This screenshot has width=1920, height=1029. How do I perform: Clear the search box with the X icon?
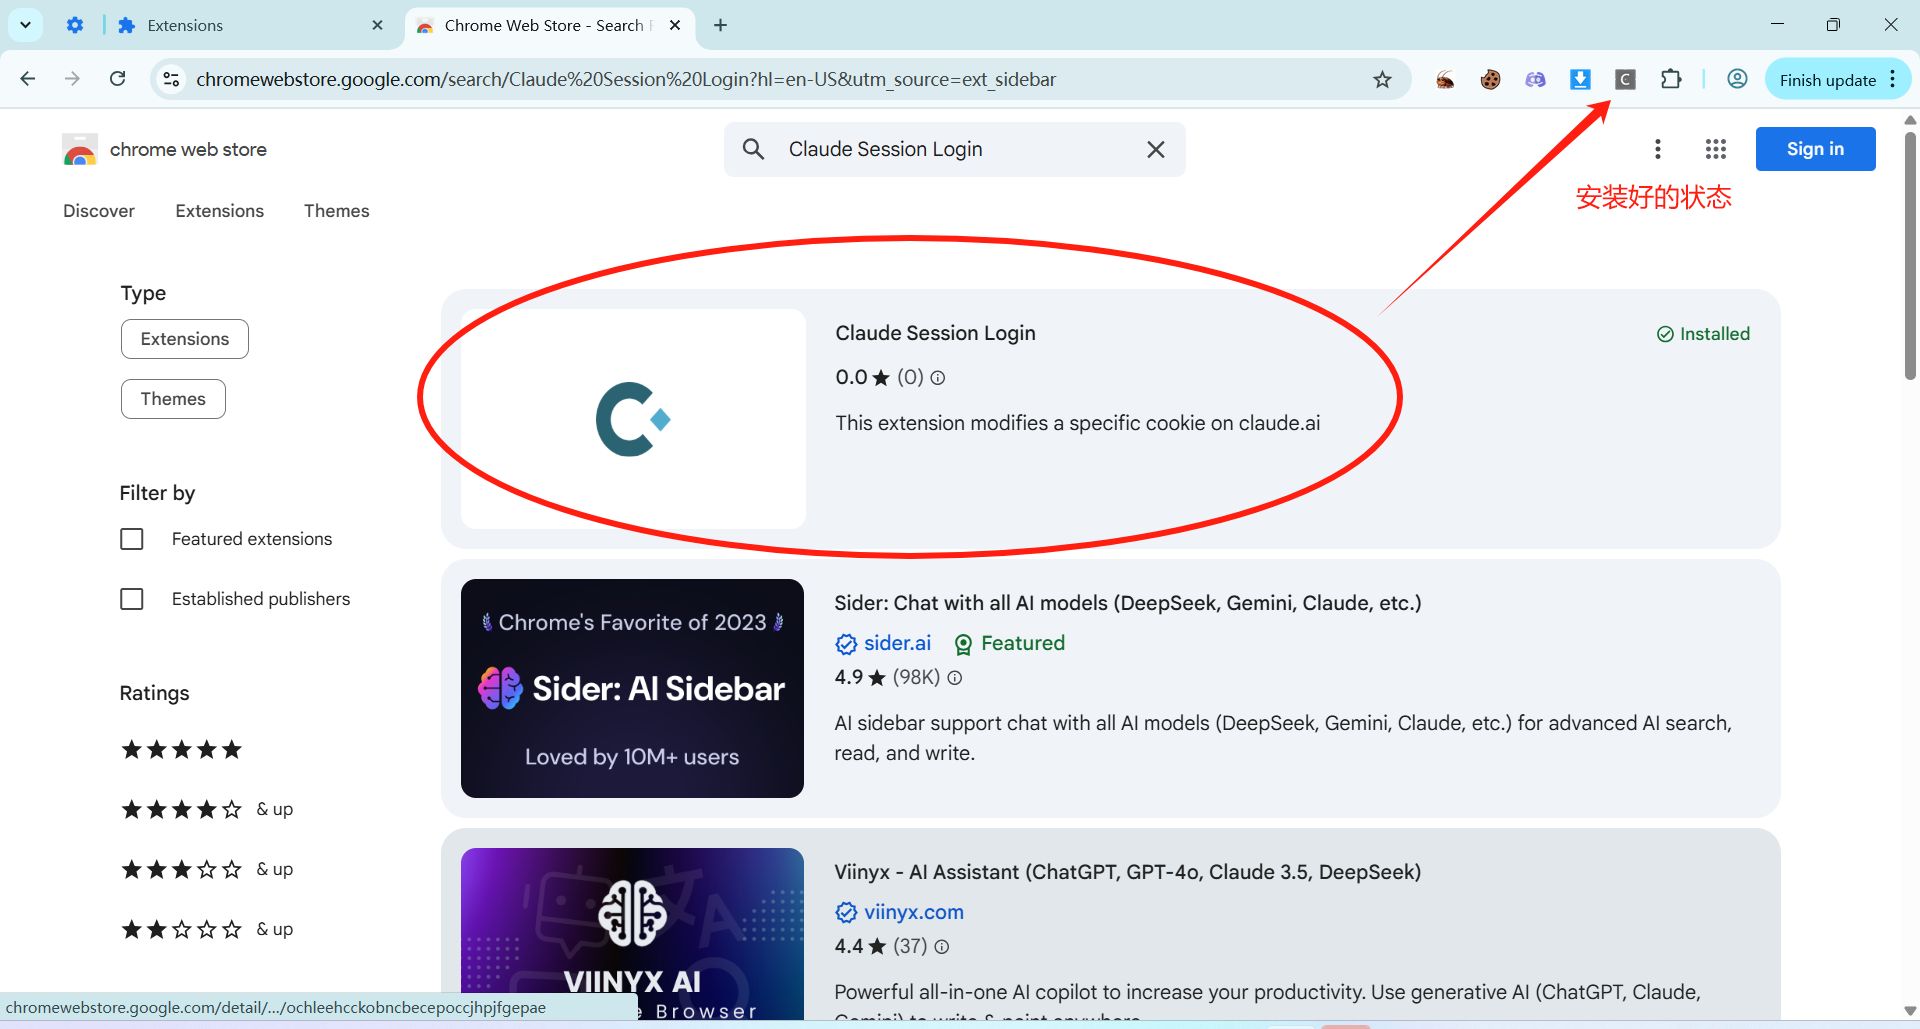tap(1155, 149)
